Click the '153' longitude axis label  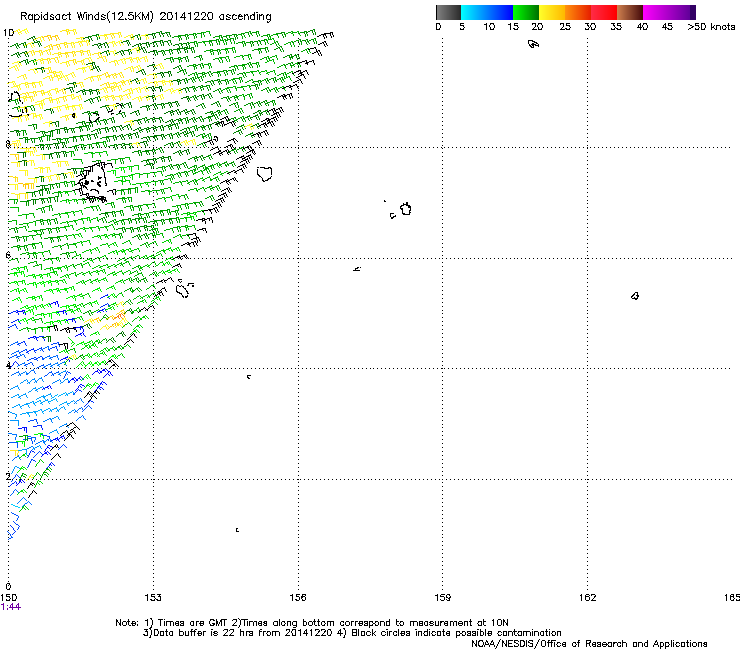(x=153, y=598)
